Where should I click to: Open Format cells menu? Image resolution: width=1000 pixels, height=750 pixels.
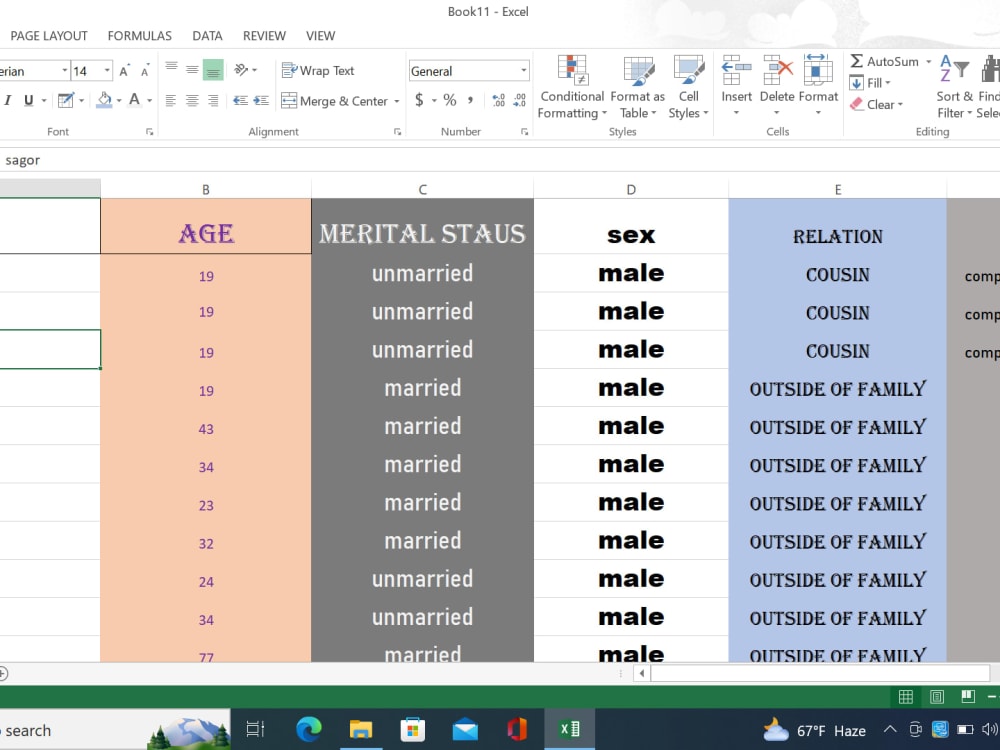[x=818, y=85]
